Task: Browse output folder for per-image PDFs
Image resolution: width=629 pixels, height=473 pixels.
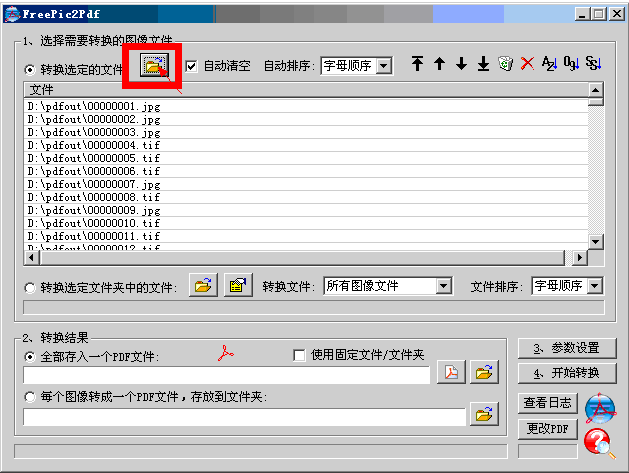Action: (484, 414)
